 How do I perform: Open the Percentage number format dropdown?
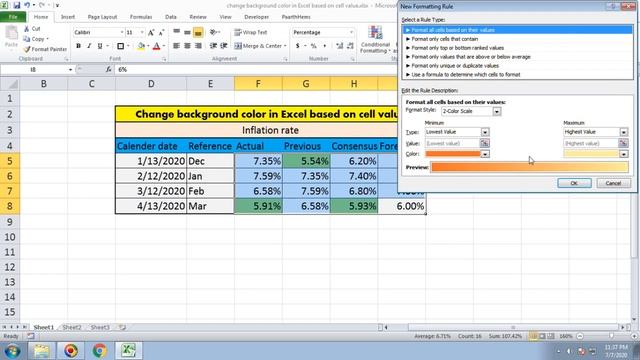tap(351, 32)
